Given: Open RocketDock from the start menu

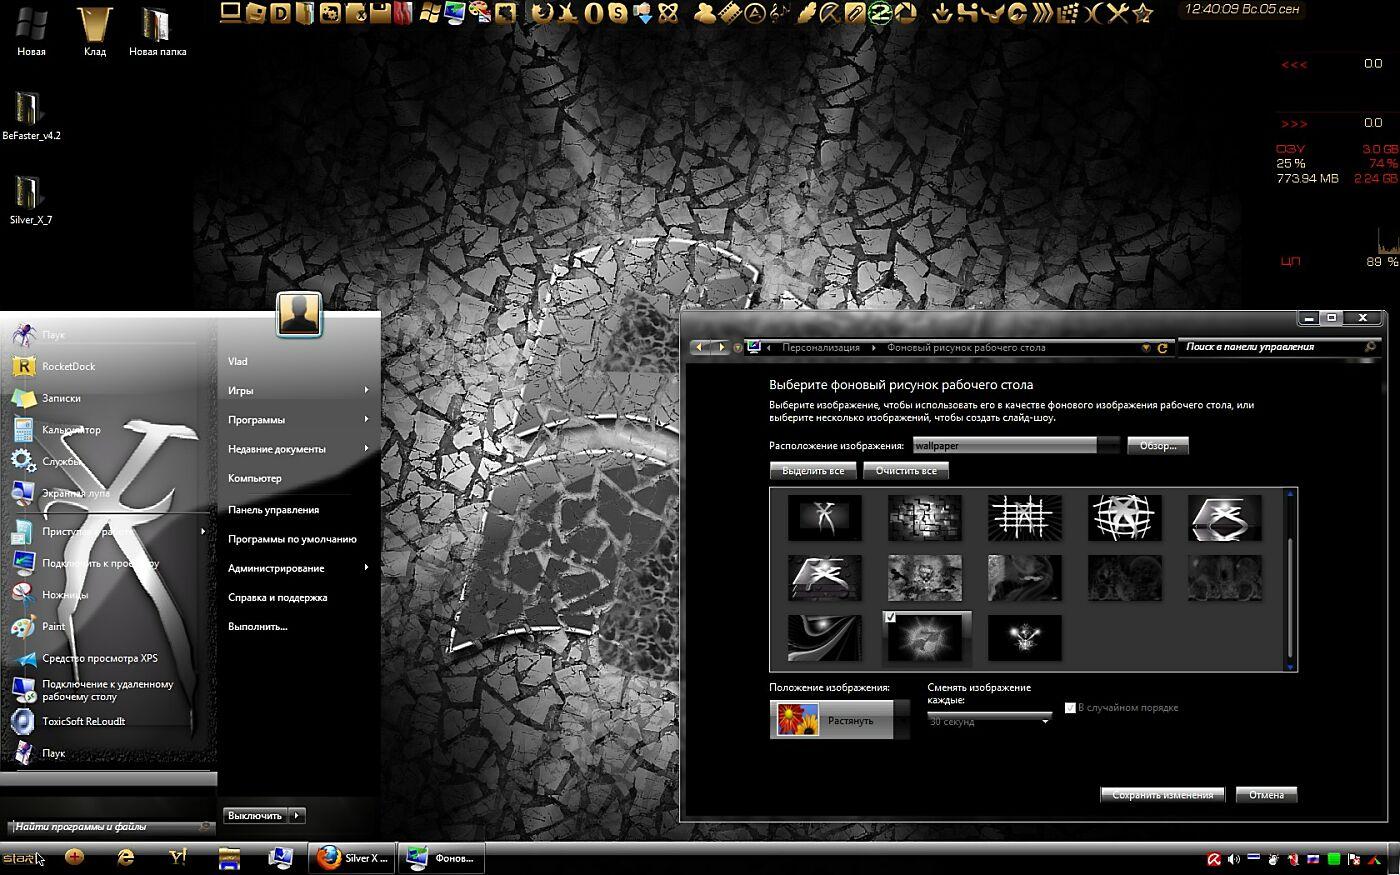Looking at the screenshot, I should (x=108, y=366).
